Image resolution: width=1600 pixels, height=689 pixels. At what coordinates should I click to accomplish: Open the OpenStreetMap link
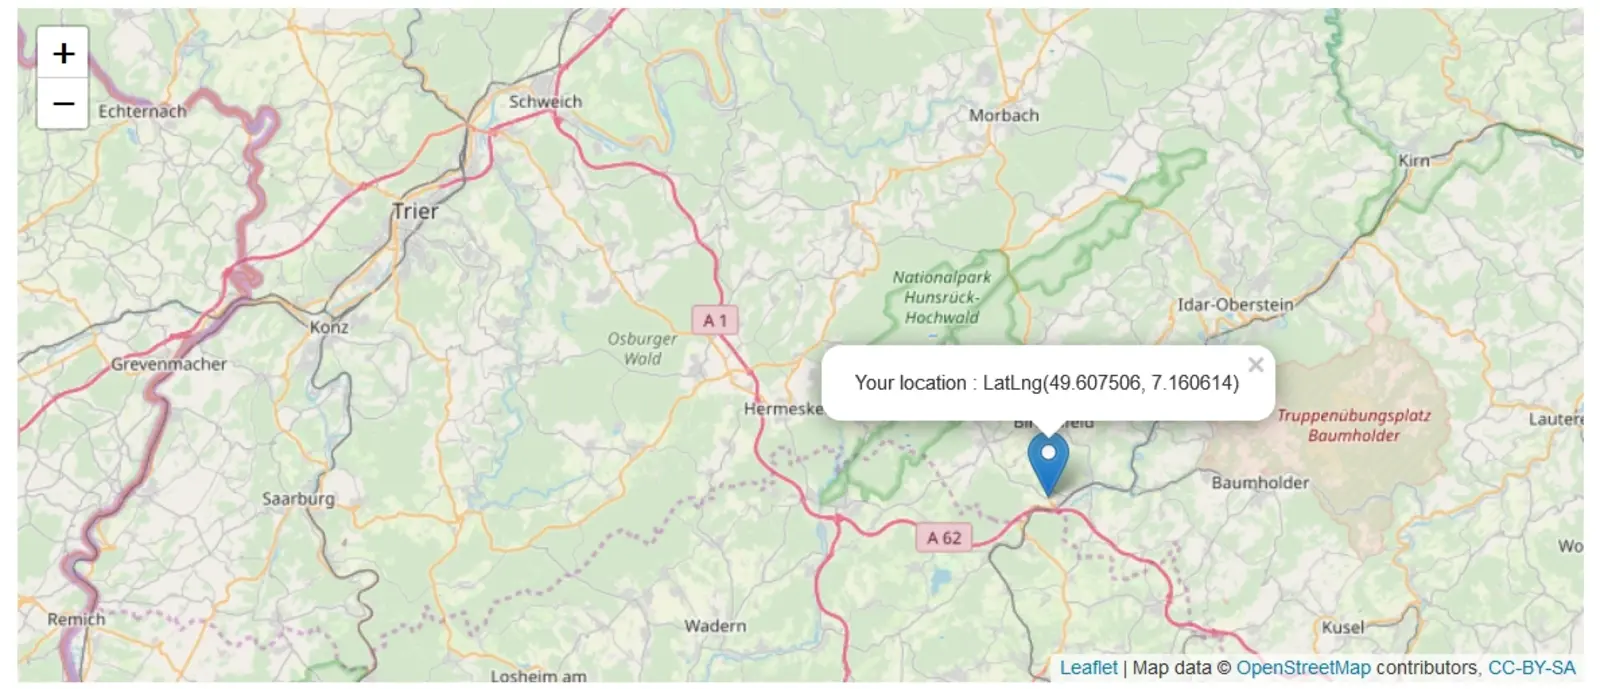tap(1303, 668)
